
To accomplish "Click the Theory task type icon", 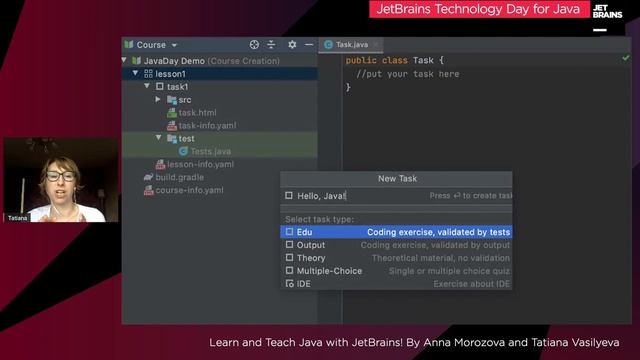I will [289, 258].
